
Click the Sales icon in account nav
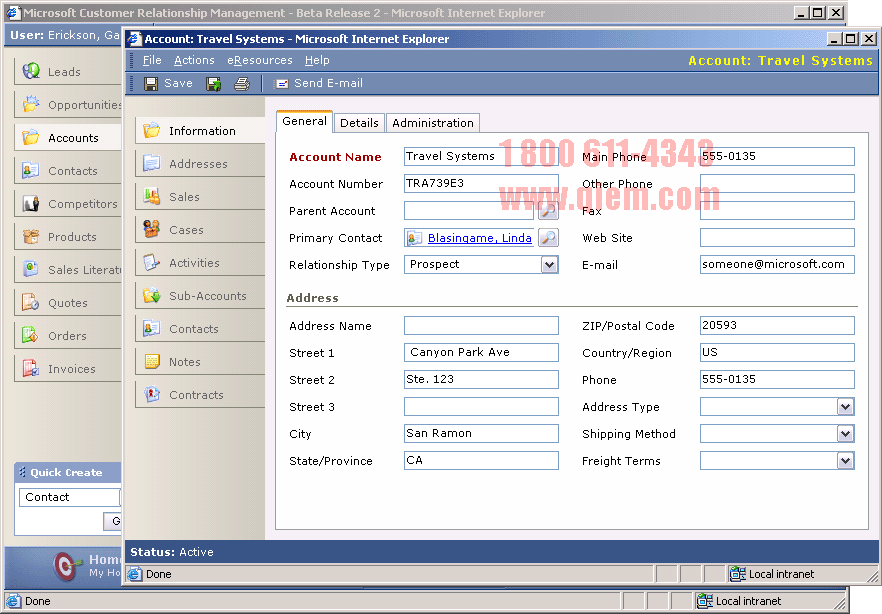click(x=151, y=196)
